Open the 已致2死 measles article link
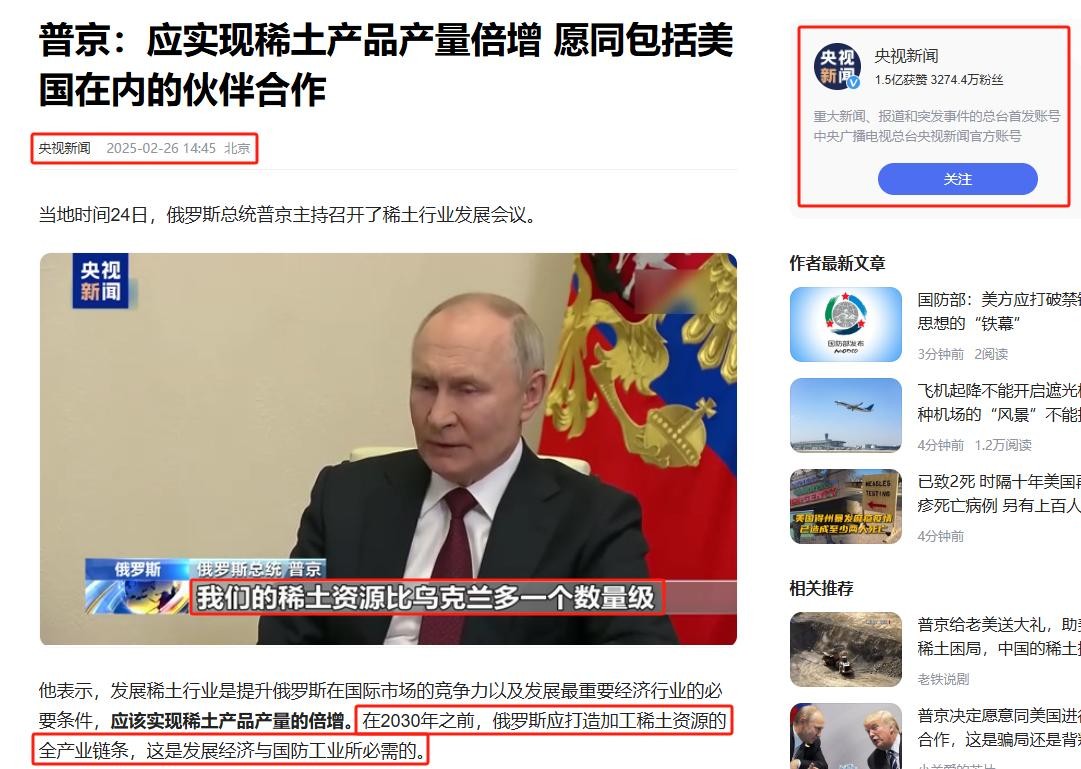Screen dimensions: 1081x769 pyautogui.click(x=999, y=493)
